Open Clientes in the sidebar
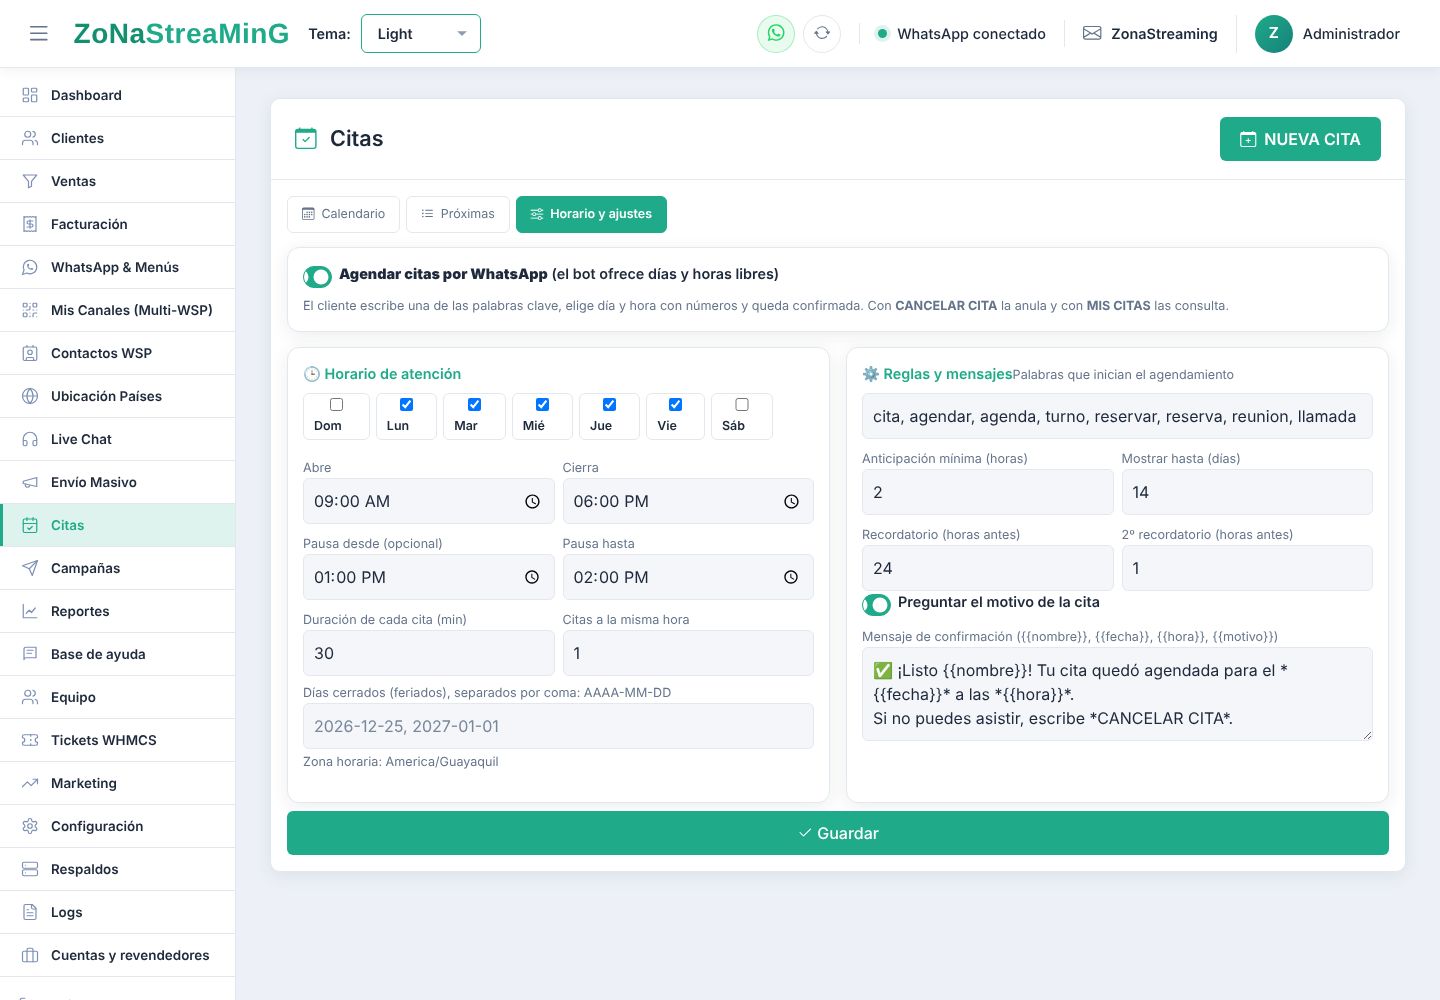This screenshot has height=1000, width=1440. pos(118,138)
